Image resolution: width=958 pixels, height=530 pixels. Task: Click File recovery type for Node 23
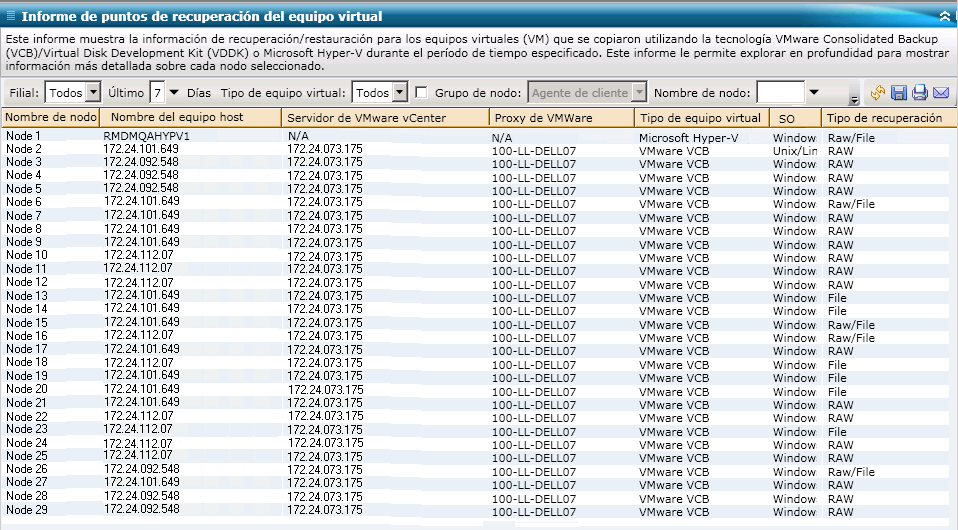point(837,432)
